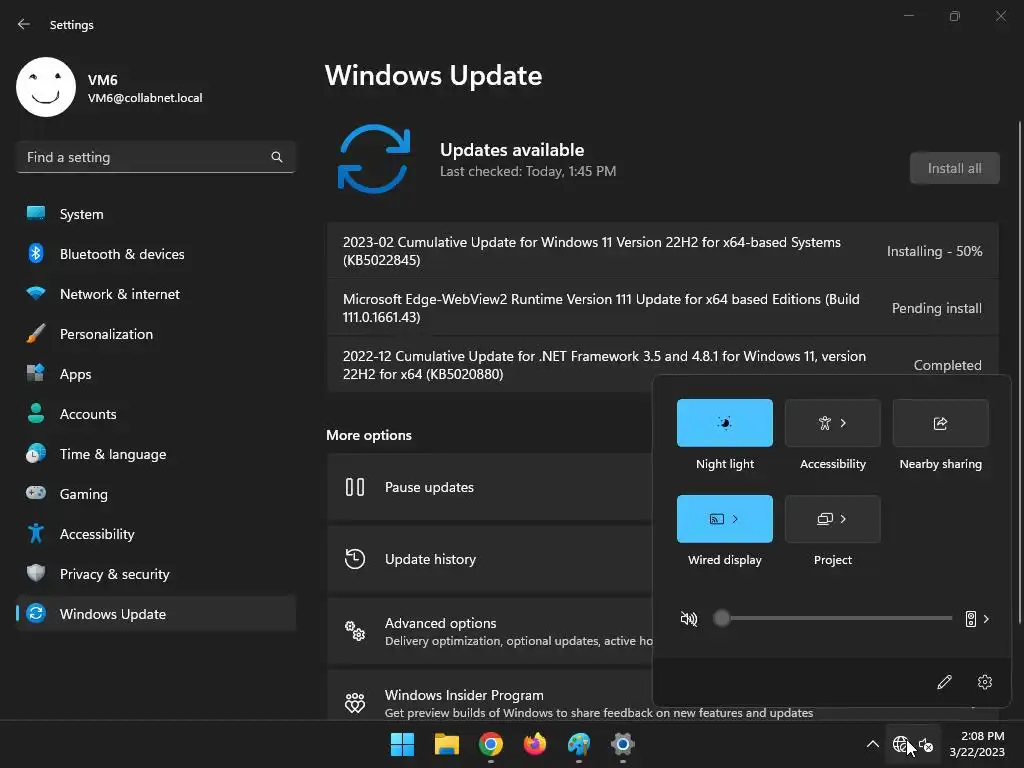The width and height of the screenshot is (1024, 768).
Task: Toggle Nearby sharing quick setting
Action: click(940, 423)
